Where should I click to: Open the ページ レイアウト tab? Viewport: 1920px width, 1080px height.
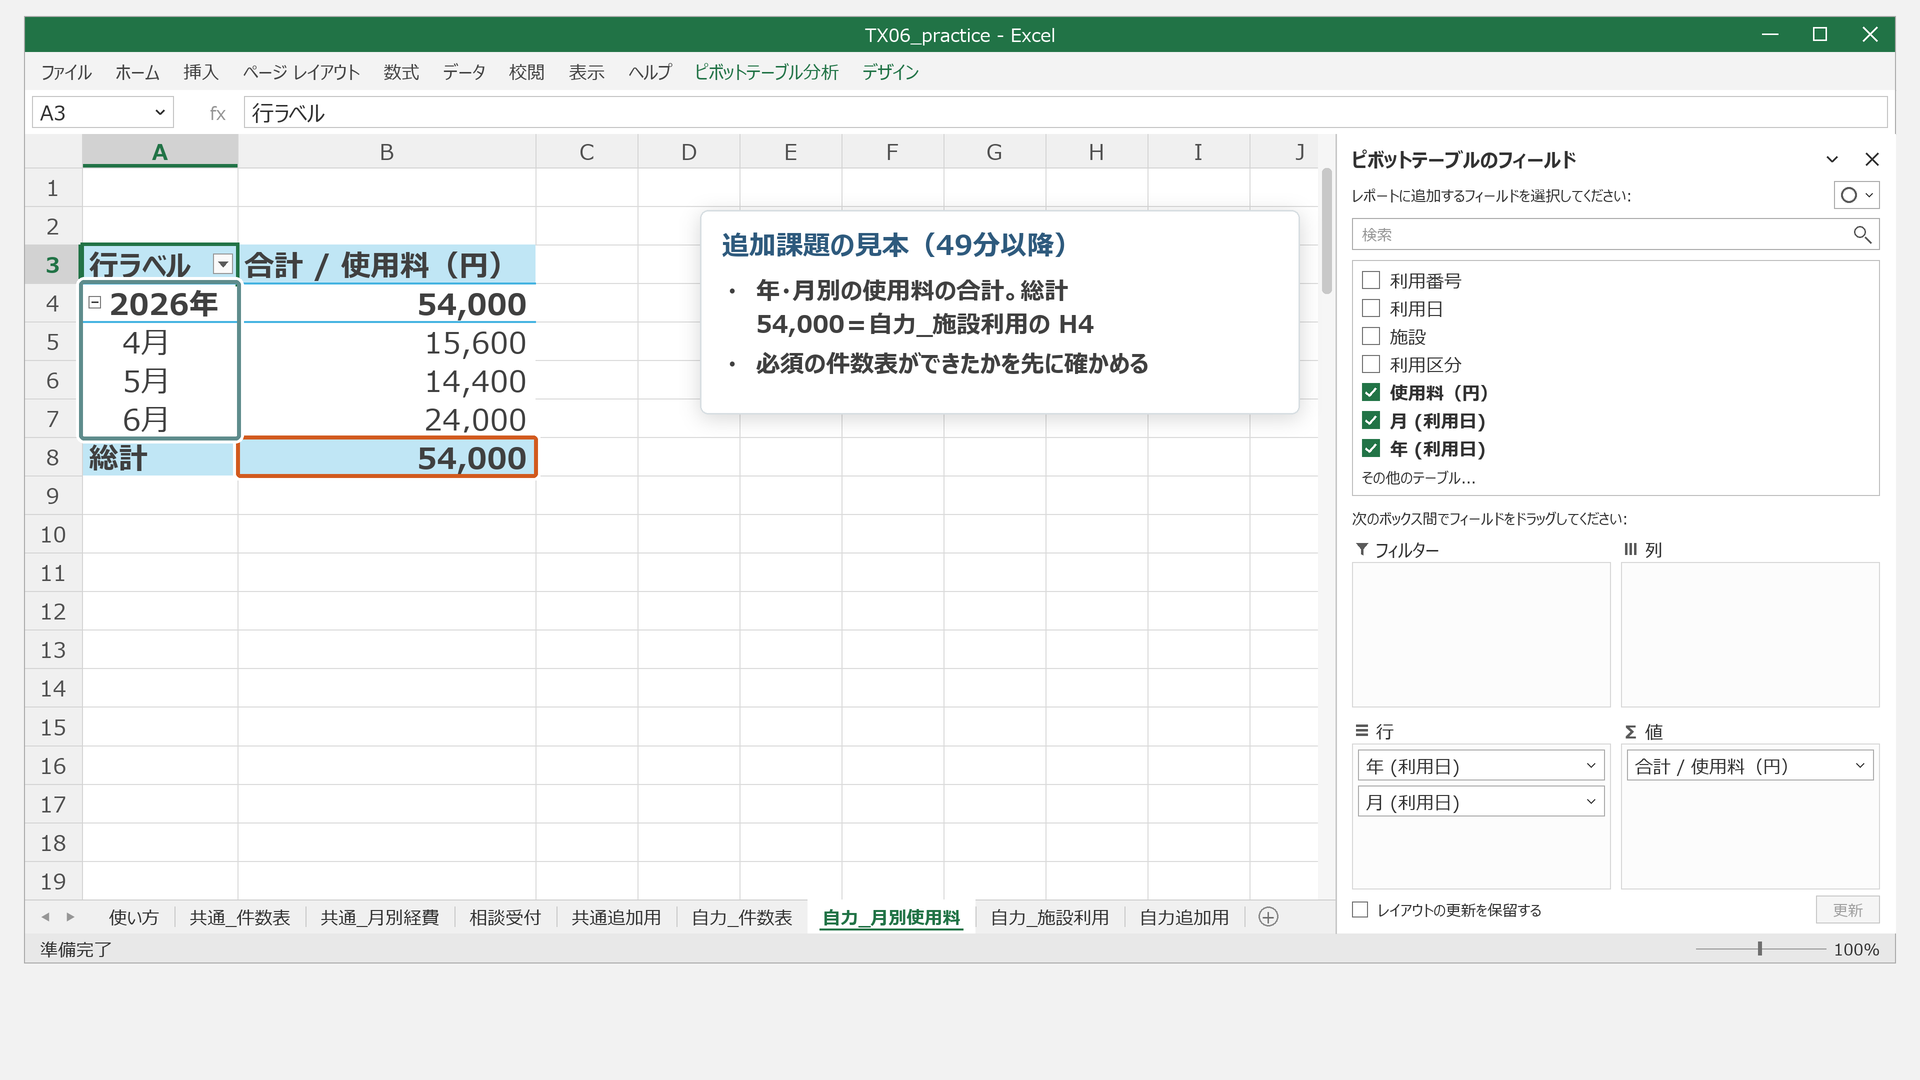pyautogui.click(x=301, y=72)
